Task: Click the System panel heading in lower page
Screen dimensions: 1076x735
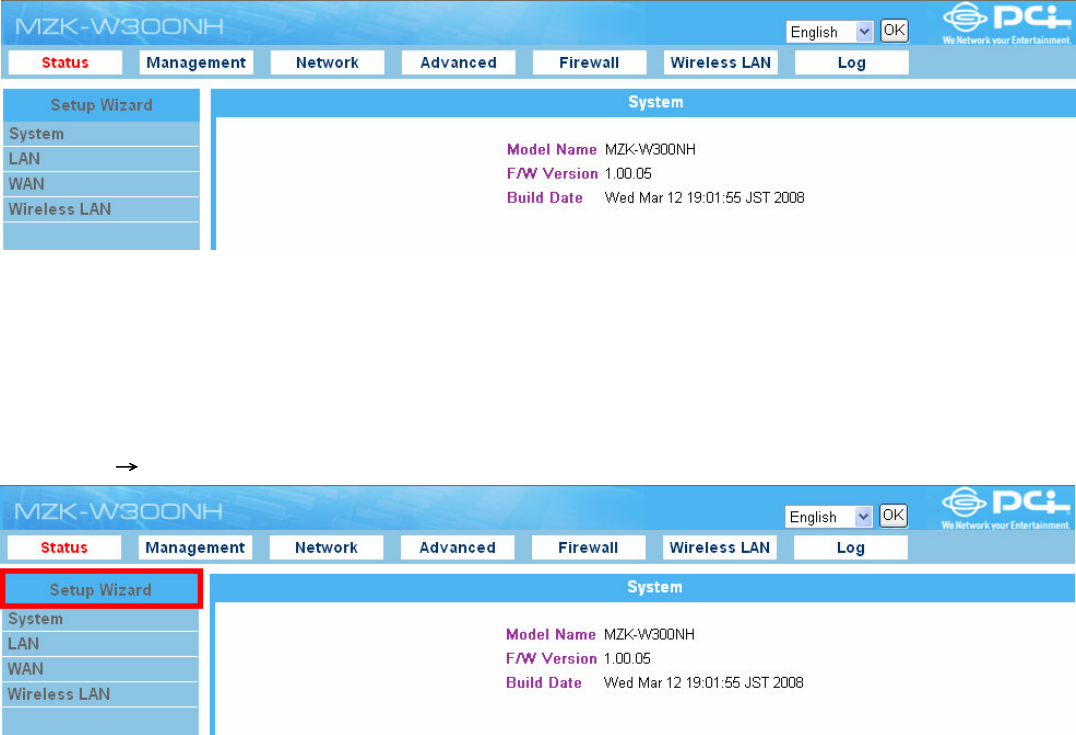Action: pos(655,587)
